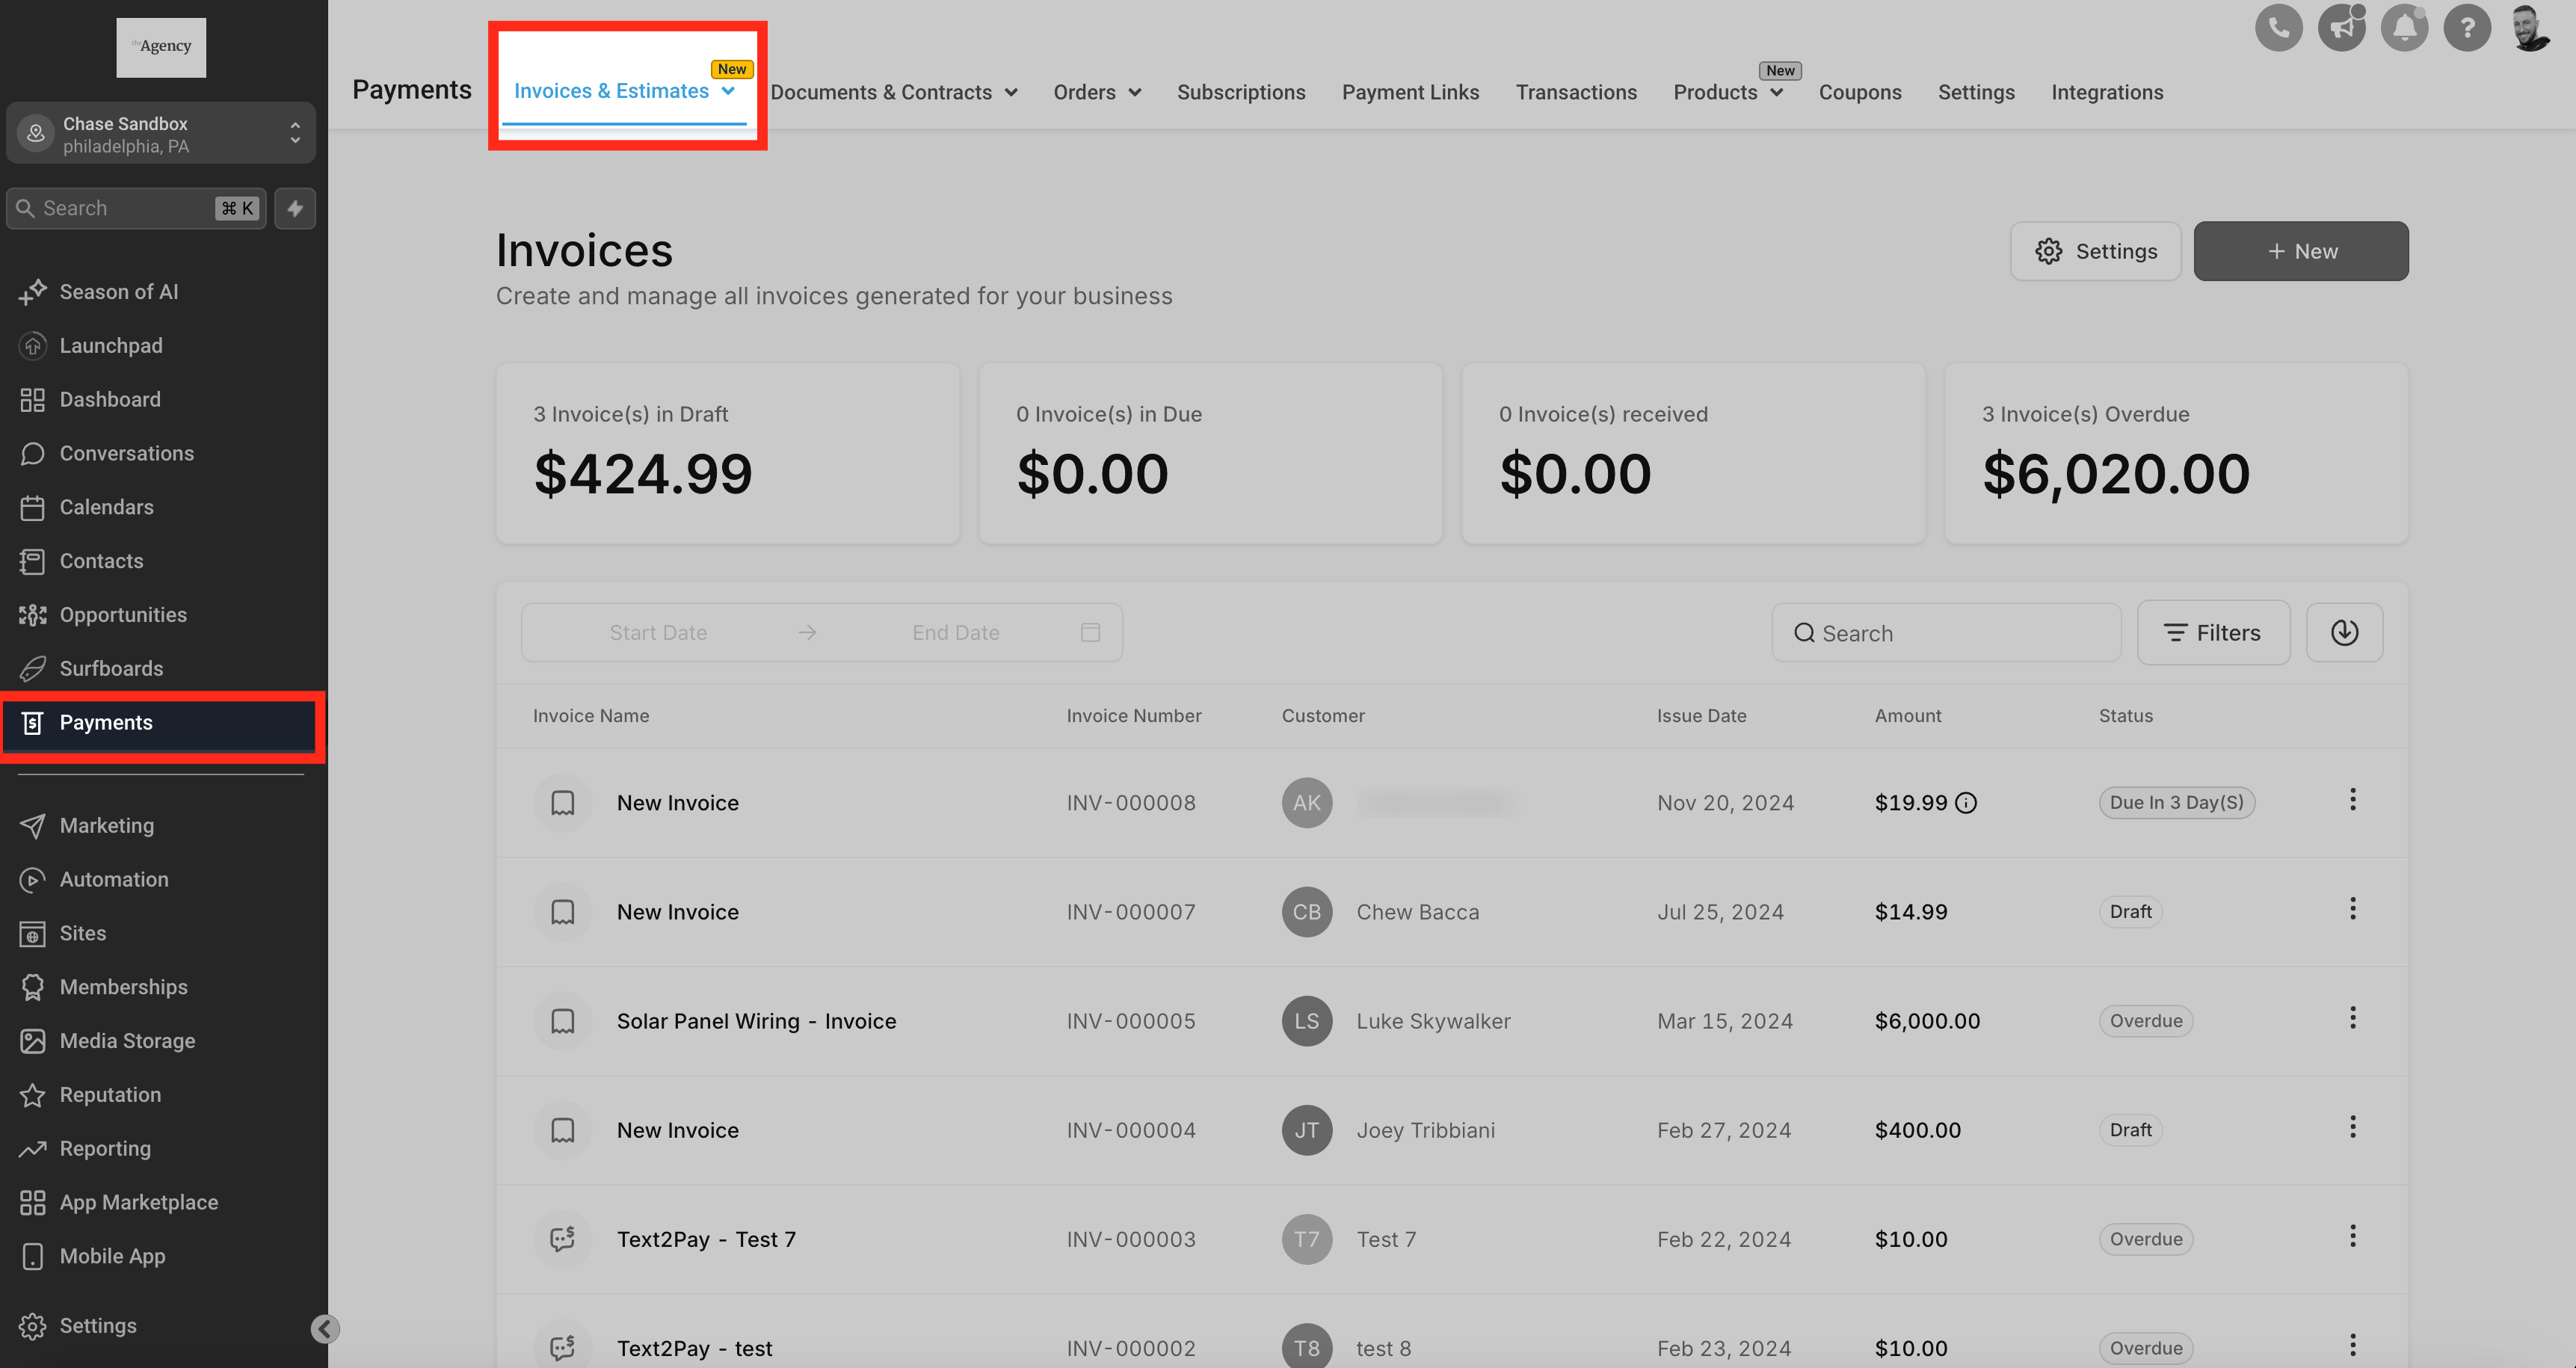The width and height of the screenshot is (2576, 1368).
Task: Click the info icon beside $19.99
Action: tap(1966, 803)
